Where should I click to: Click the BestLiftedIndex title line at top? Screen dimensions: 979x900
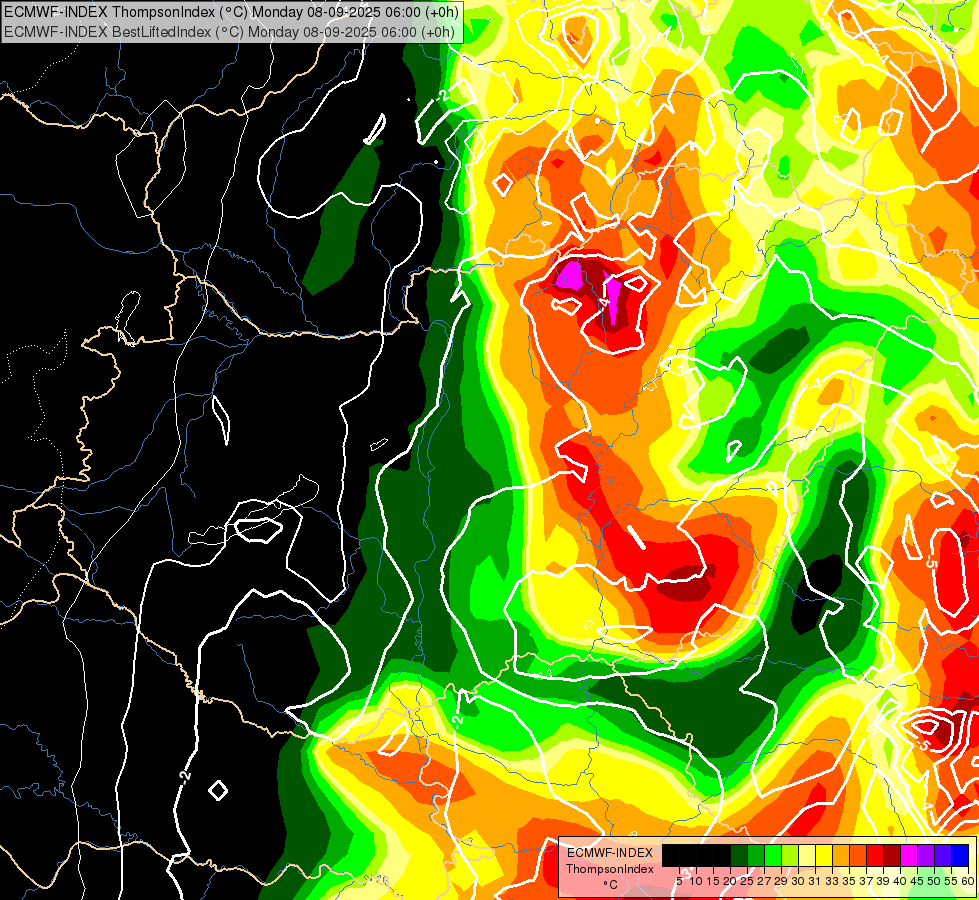click(x=230, y=32)
